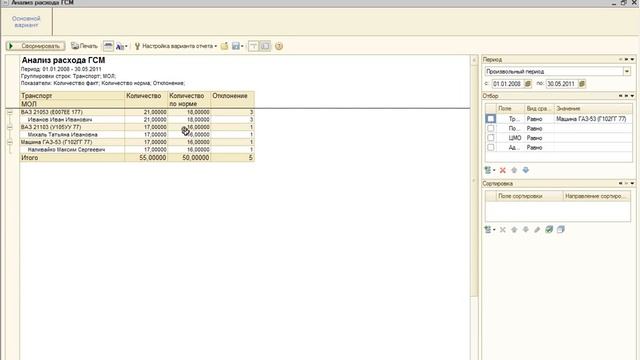Open the Сортировка panel menu arrow
The image size is (640, 360).
pos(633,184)
